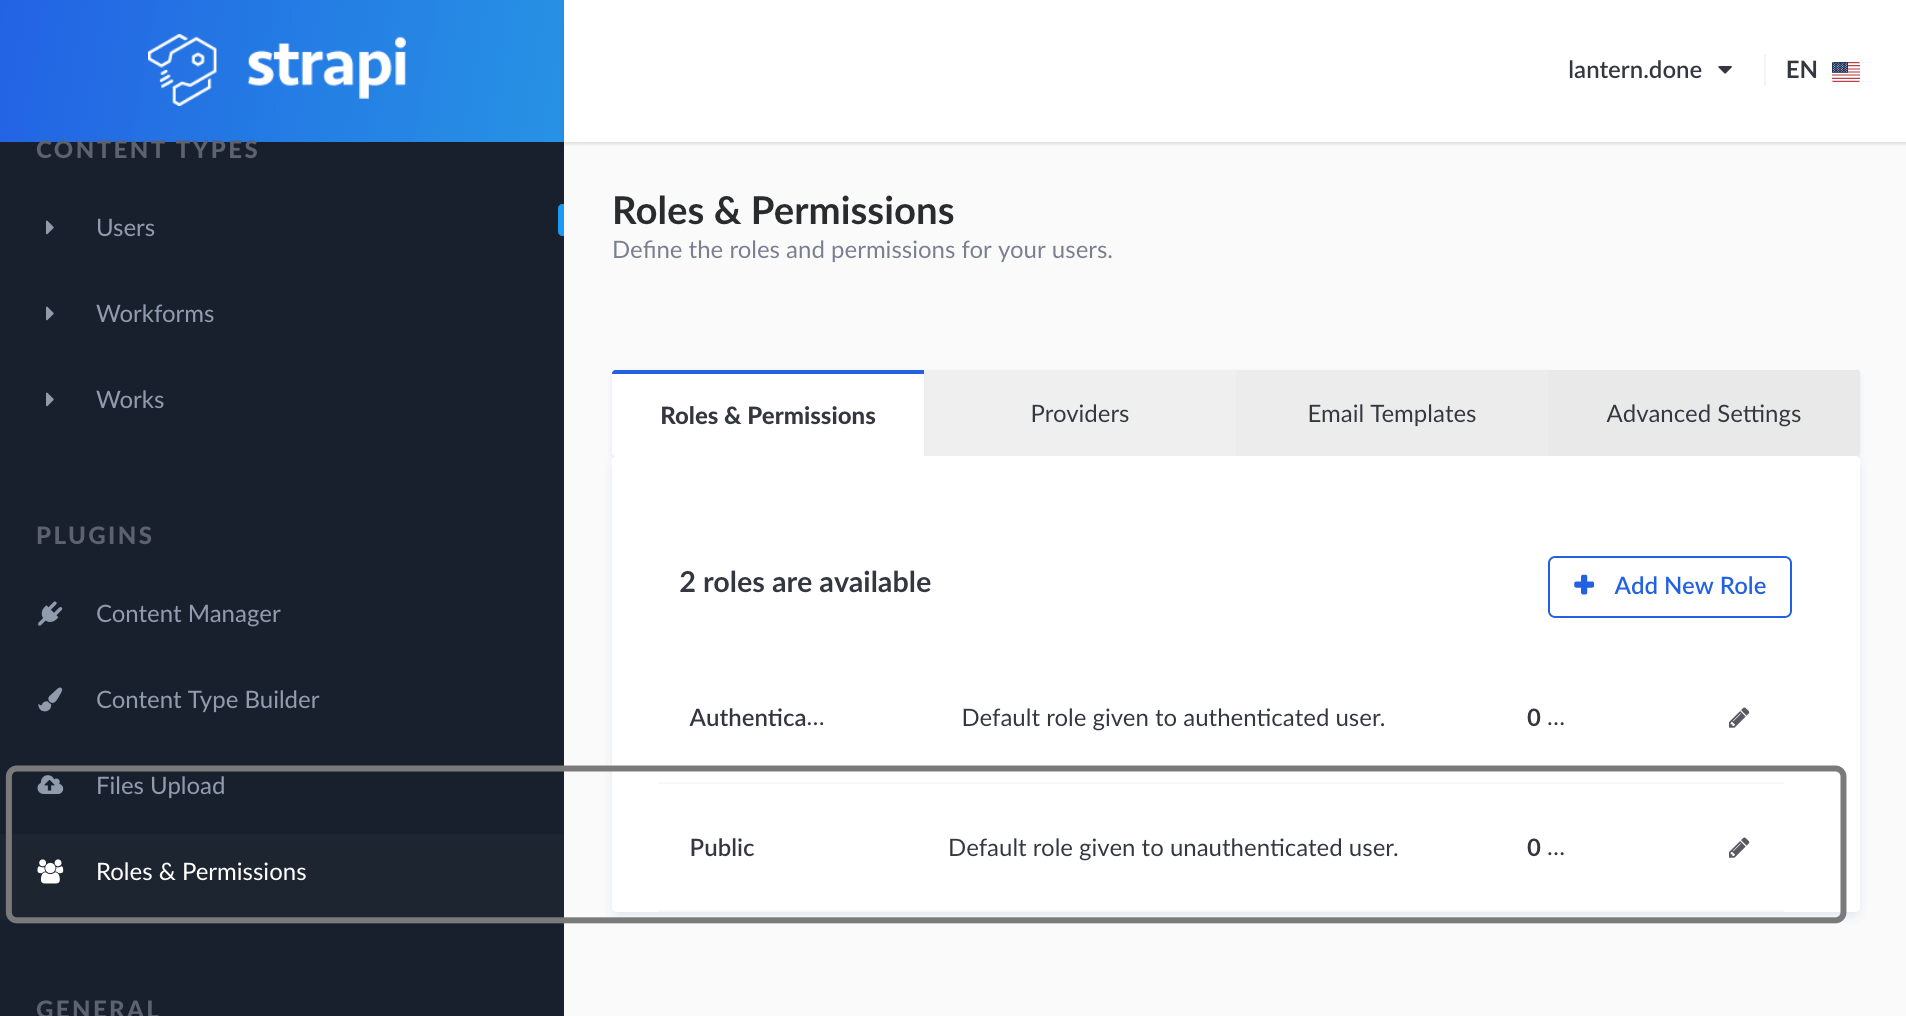
Task: Open the lantern.done account dropdown
Action: [1649, 70]
